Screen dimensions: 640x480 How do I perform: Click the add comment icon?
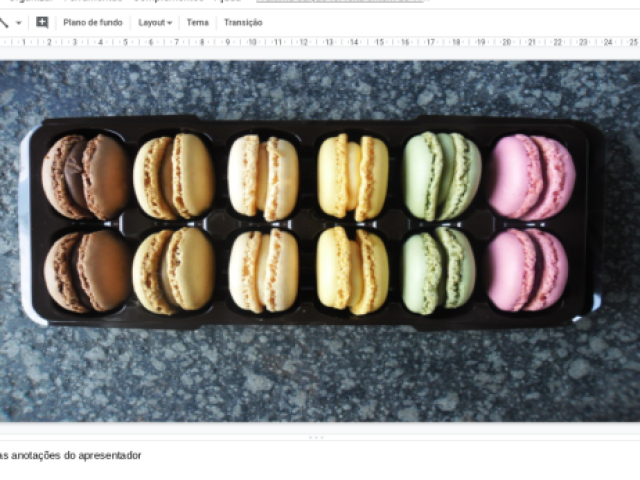pos(42,22)
